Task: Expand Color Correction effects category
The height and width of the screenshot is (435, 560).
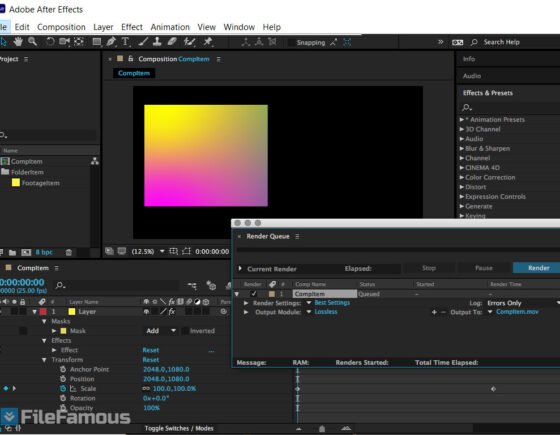Action: (x=462, y=177)
